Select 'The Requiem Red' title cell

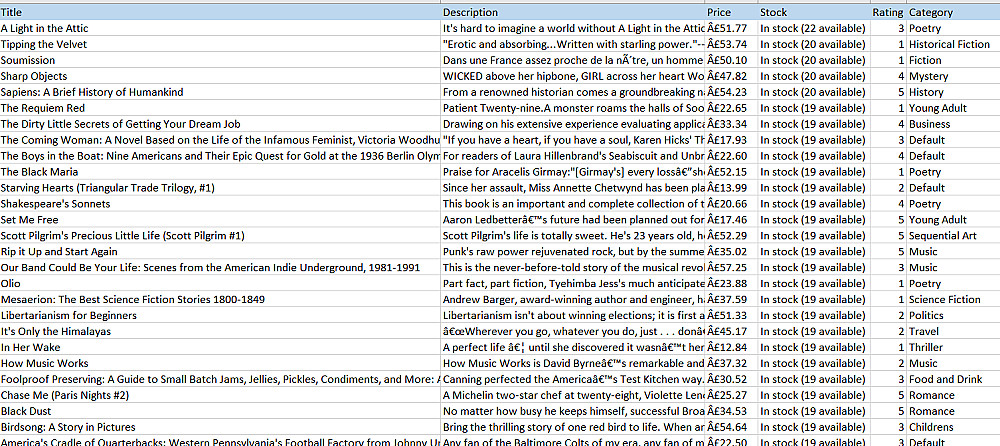pos(220,108)
